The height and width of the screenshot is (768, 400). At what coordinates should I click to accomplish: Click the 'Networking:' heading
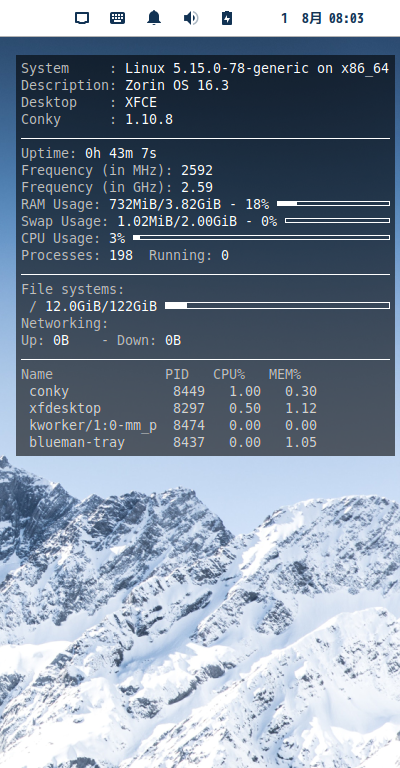(x=65, y=324)
